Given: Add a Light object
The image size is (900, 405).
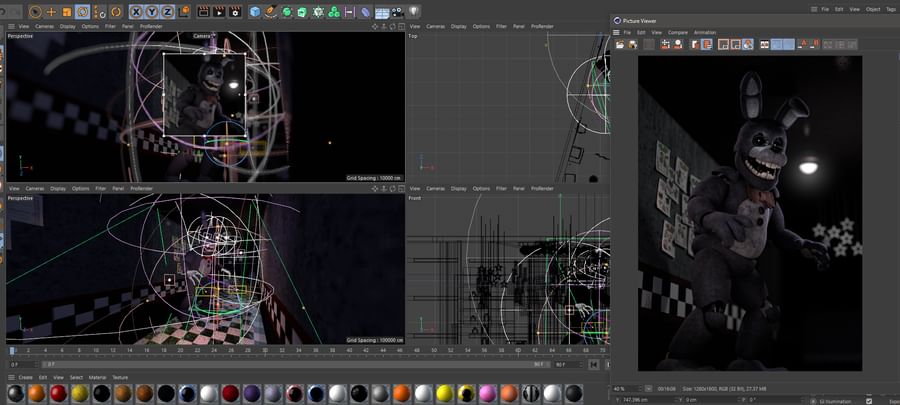Looking at the screenshot, I should tap(413, 11).
